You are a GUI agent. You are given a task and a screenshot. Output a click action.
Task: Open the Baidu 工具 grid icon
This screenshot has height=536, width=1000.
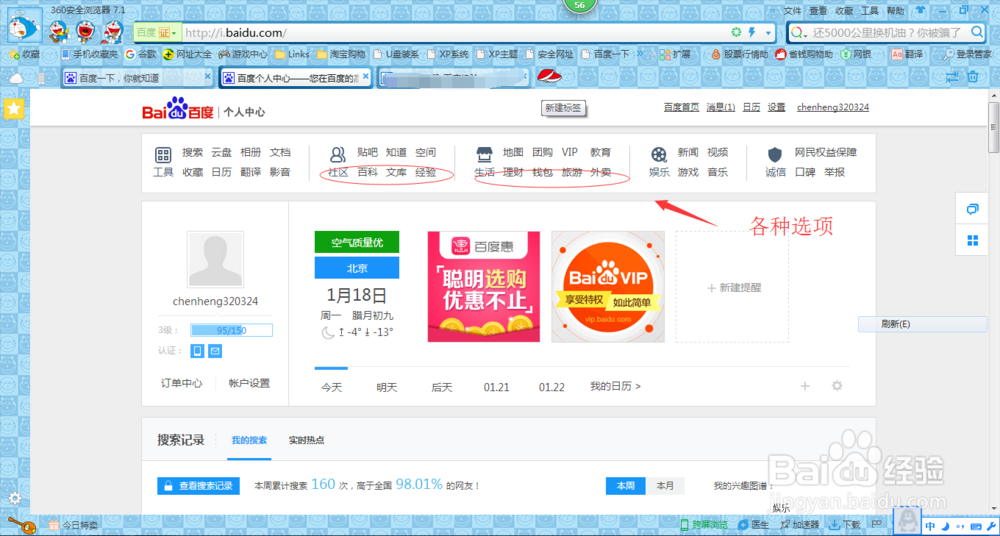[x=163, y=154]
